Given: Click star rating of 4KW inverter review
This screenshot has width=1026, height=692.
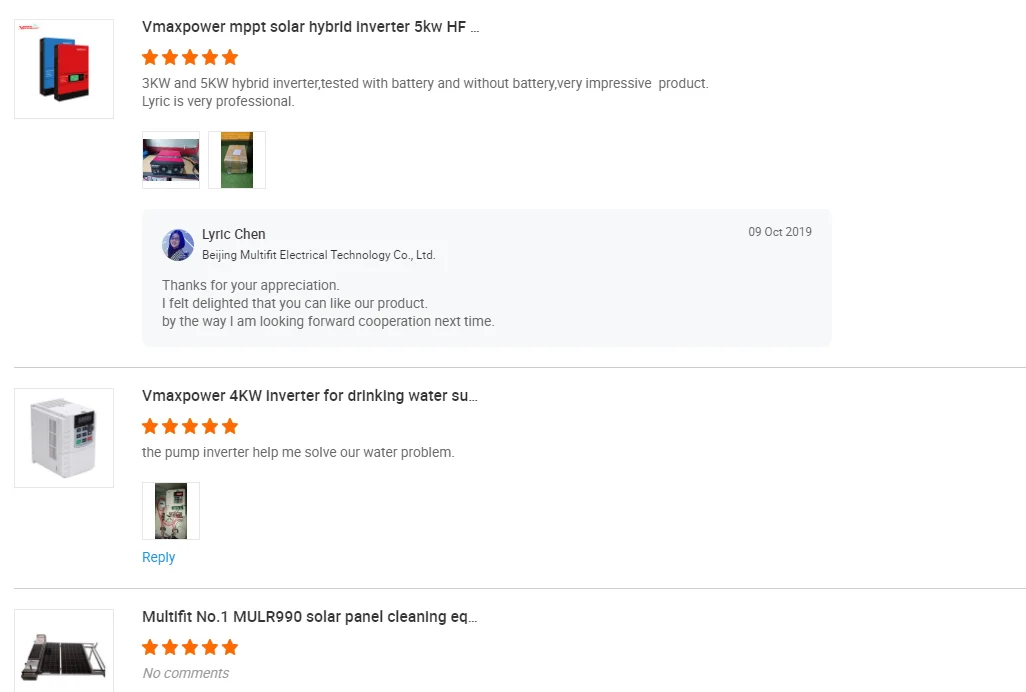Looking at the screenshot, I should coord(190,426).
